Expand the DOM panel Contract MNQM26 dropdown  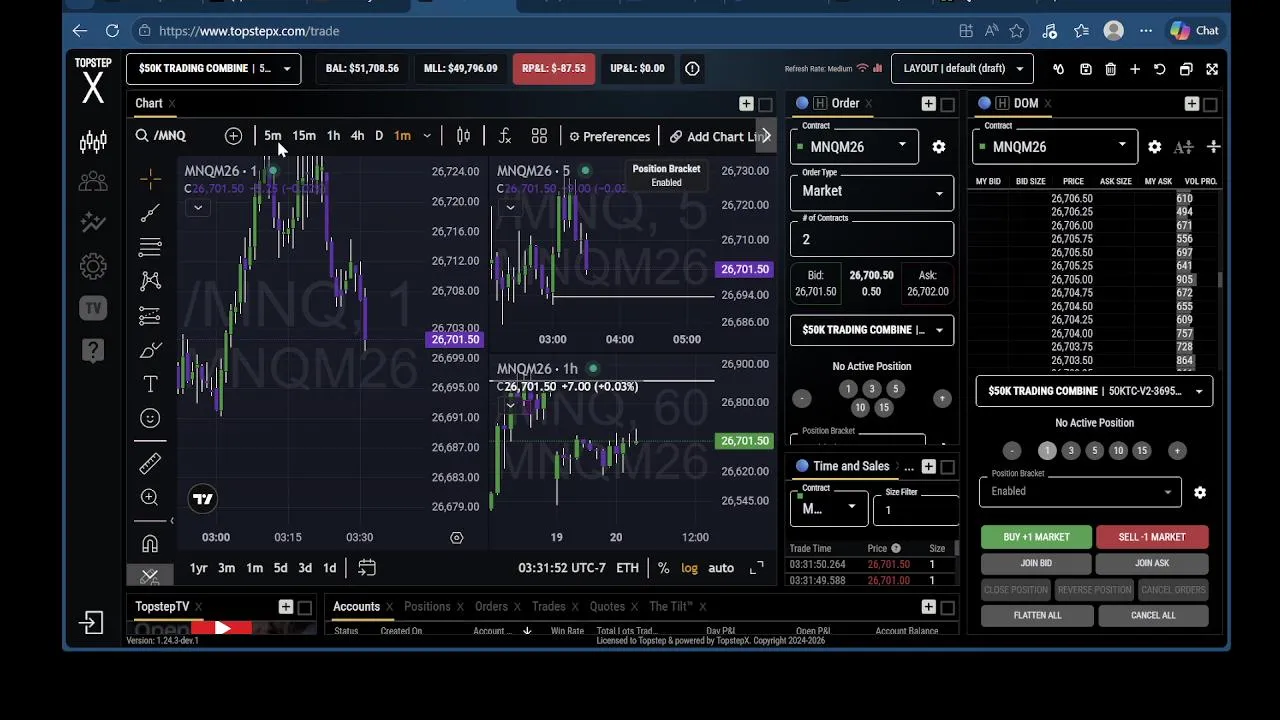[x=1054, y=146]
